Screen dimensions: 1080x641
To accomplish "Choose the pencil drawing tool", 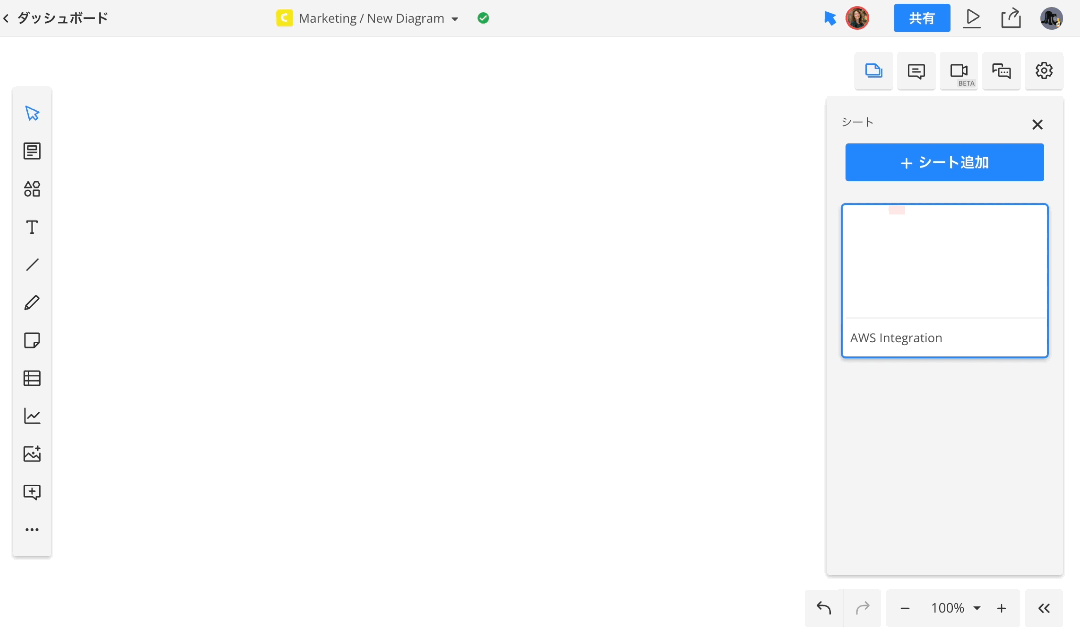I will click(x=32, y=303).
